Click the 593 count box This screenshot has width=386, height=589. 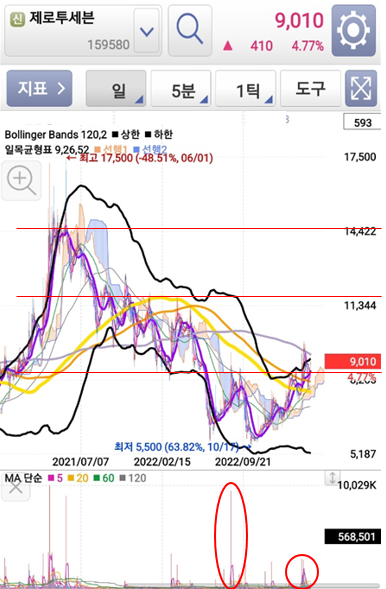(362, 122)
